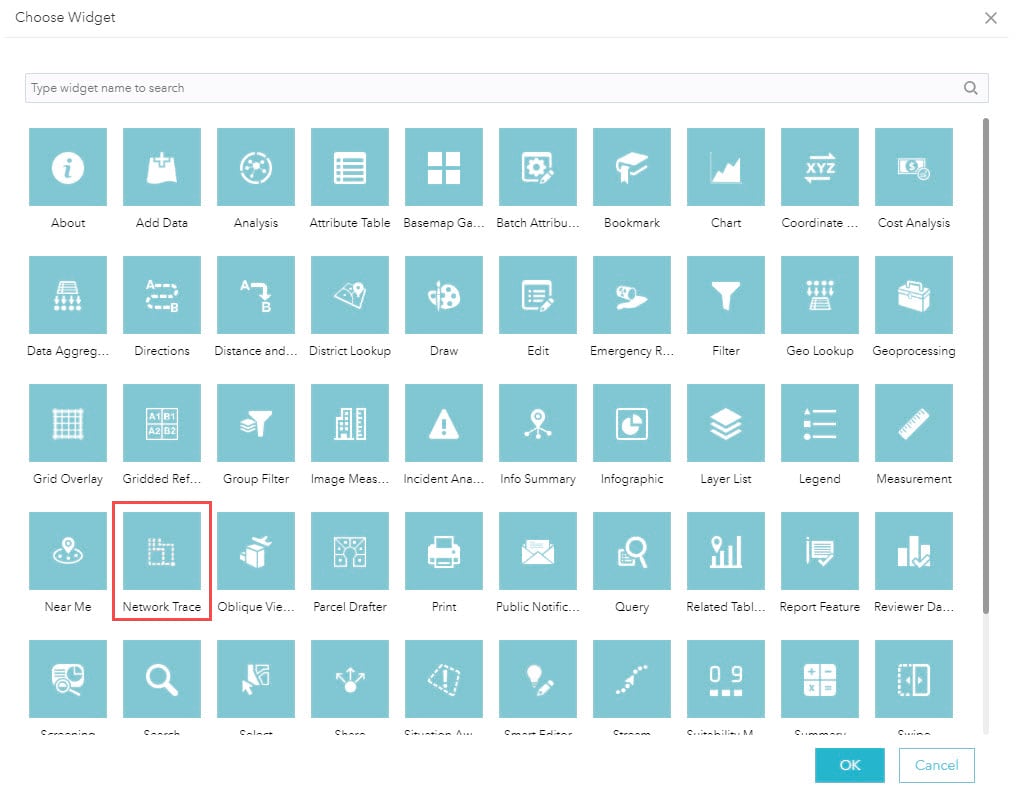1017x797 pixels.
Task: Click the search magnifier in search box
Action: click(970, 88)
